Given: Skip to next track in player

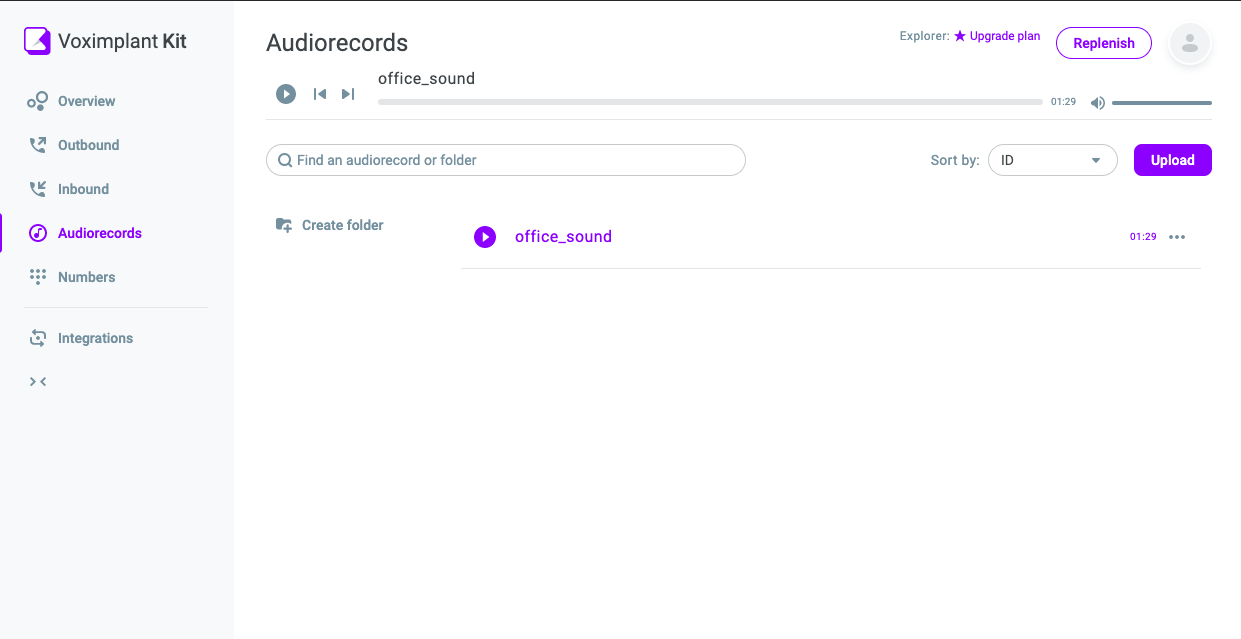Looking at the screenshot, I should pos(348,94).
